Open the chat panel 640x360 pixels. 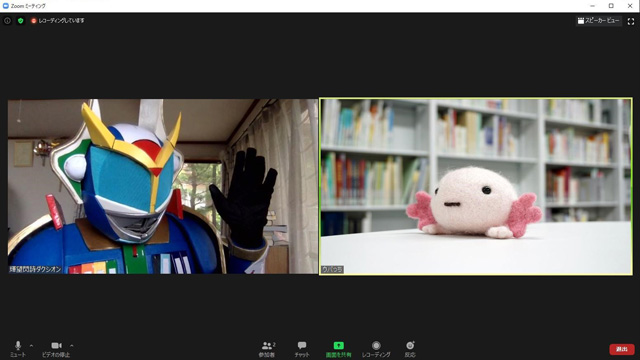pos(302,349)
